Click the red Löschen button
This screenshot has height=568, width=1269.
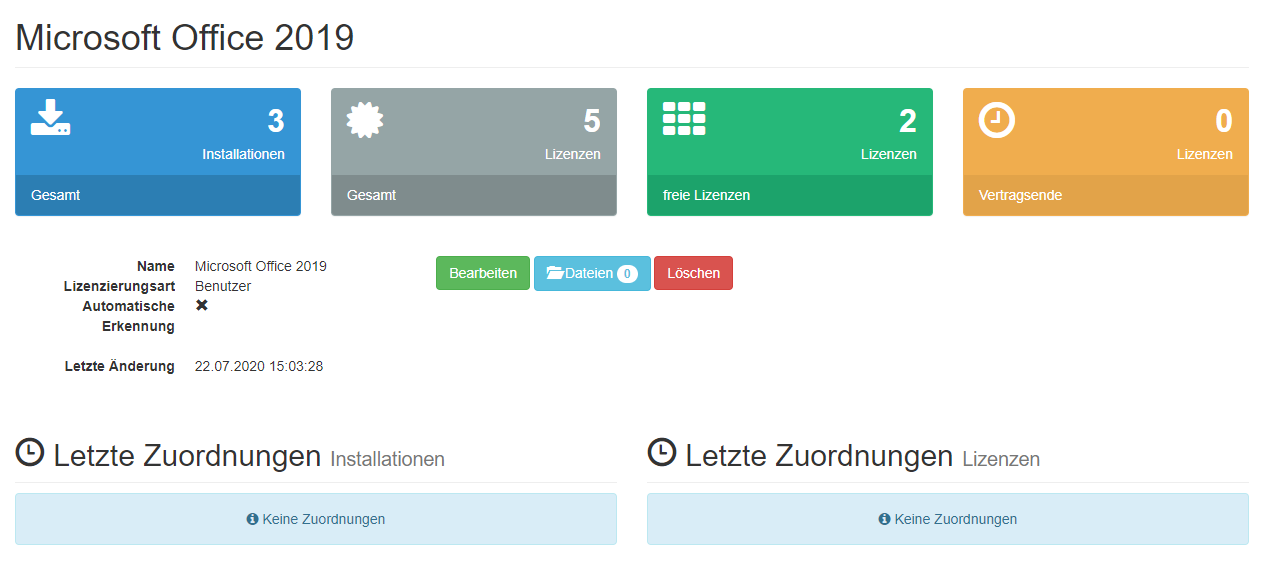[693, 273]
